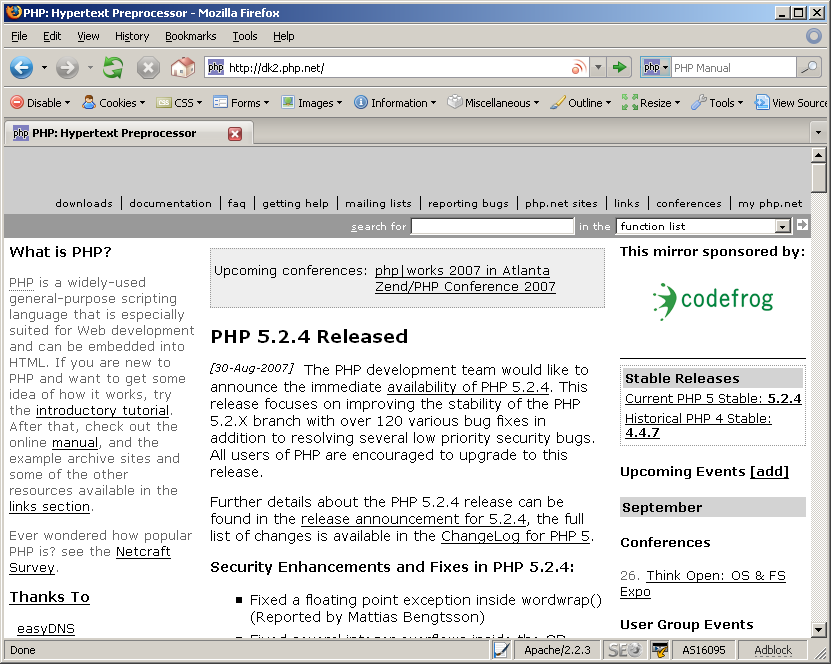The width and height of the screenshot is (831, 664).
Task: Click the php.net sites navigation link
Action: click(x=561, y=203)
